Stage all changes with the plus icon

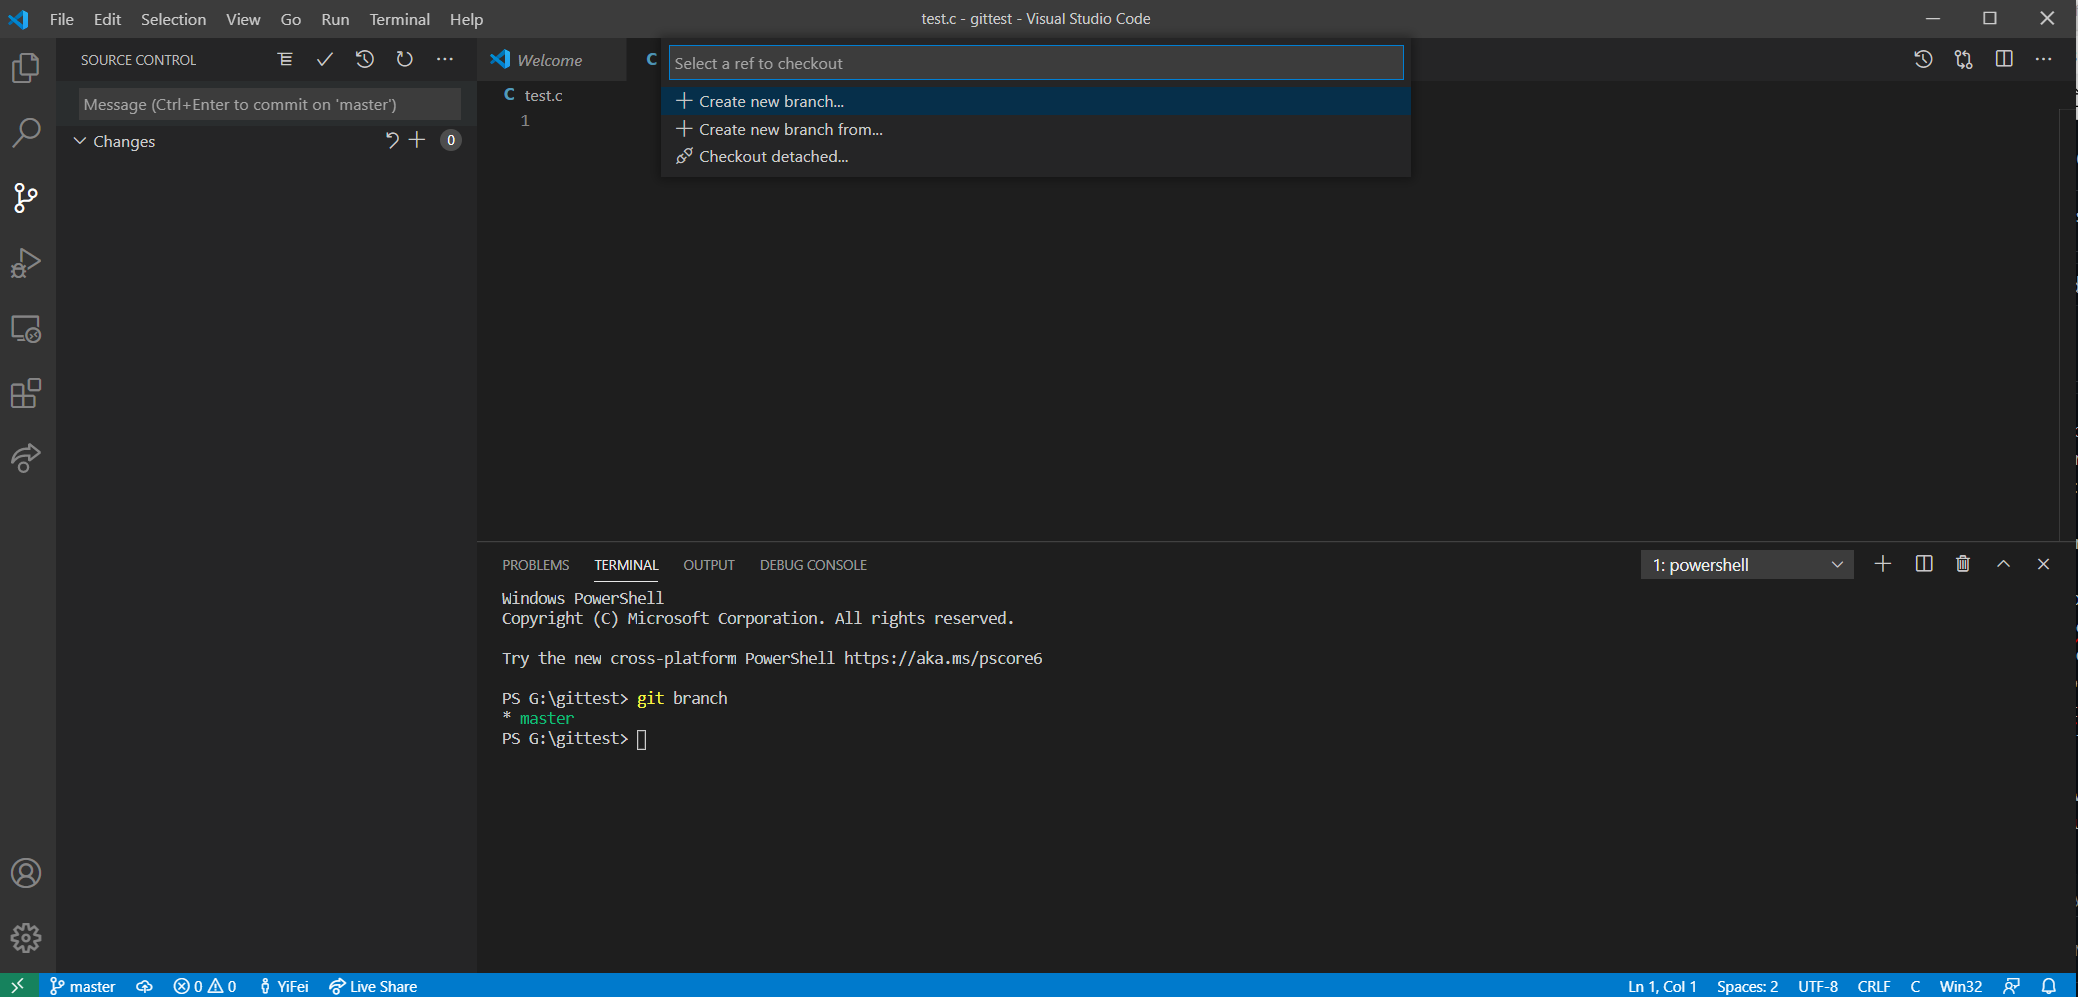417,140
